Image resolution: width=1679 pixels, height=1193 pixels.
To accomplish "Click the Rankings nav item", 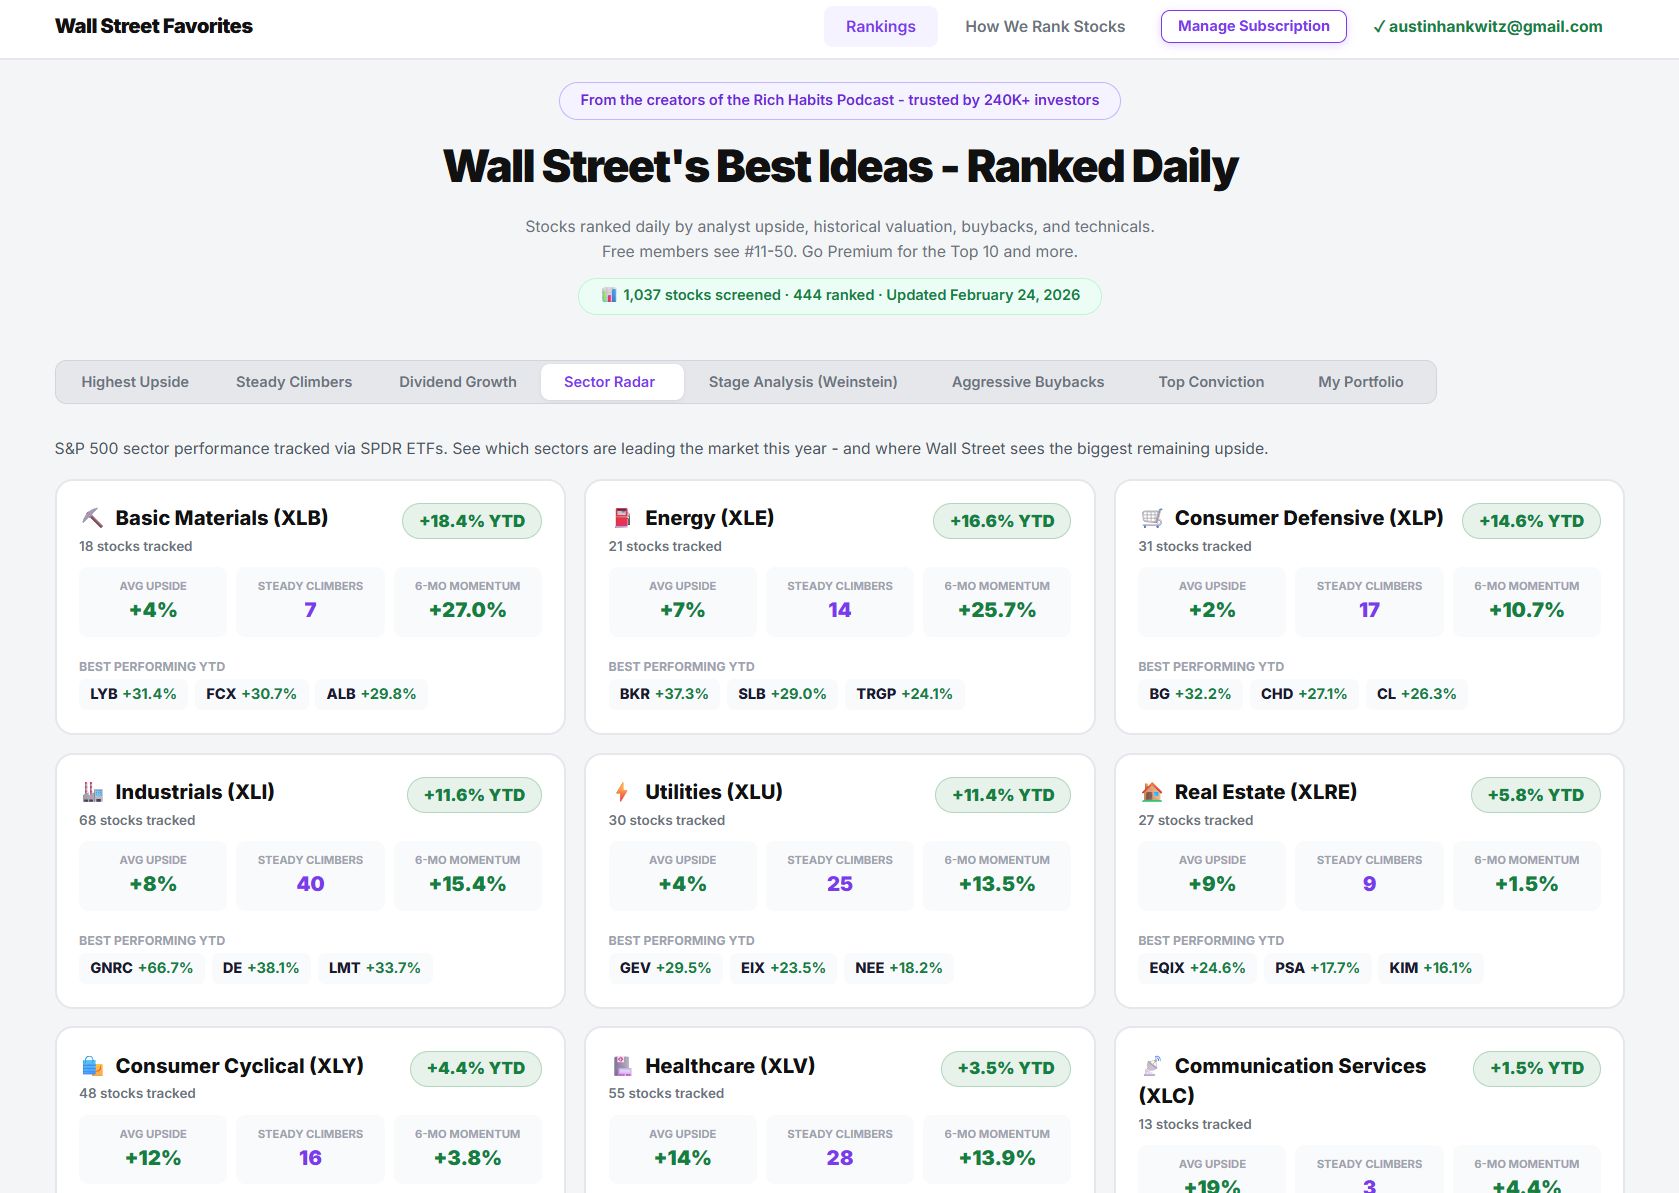I will pyautogui.click(x=880, y=27).
